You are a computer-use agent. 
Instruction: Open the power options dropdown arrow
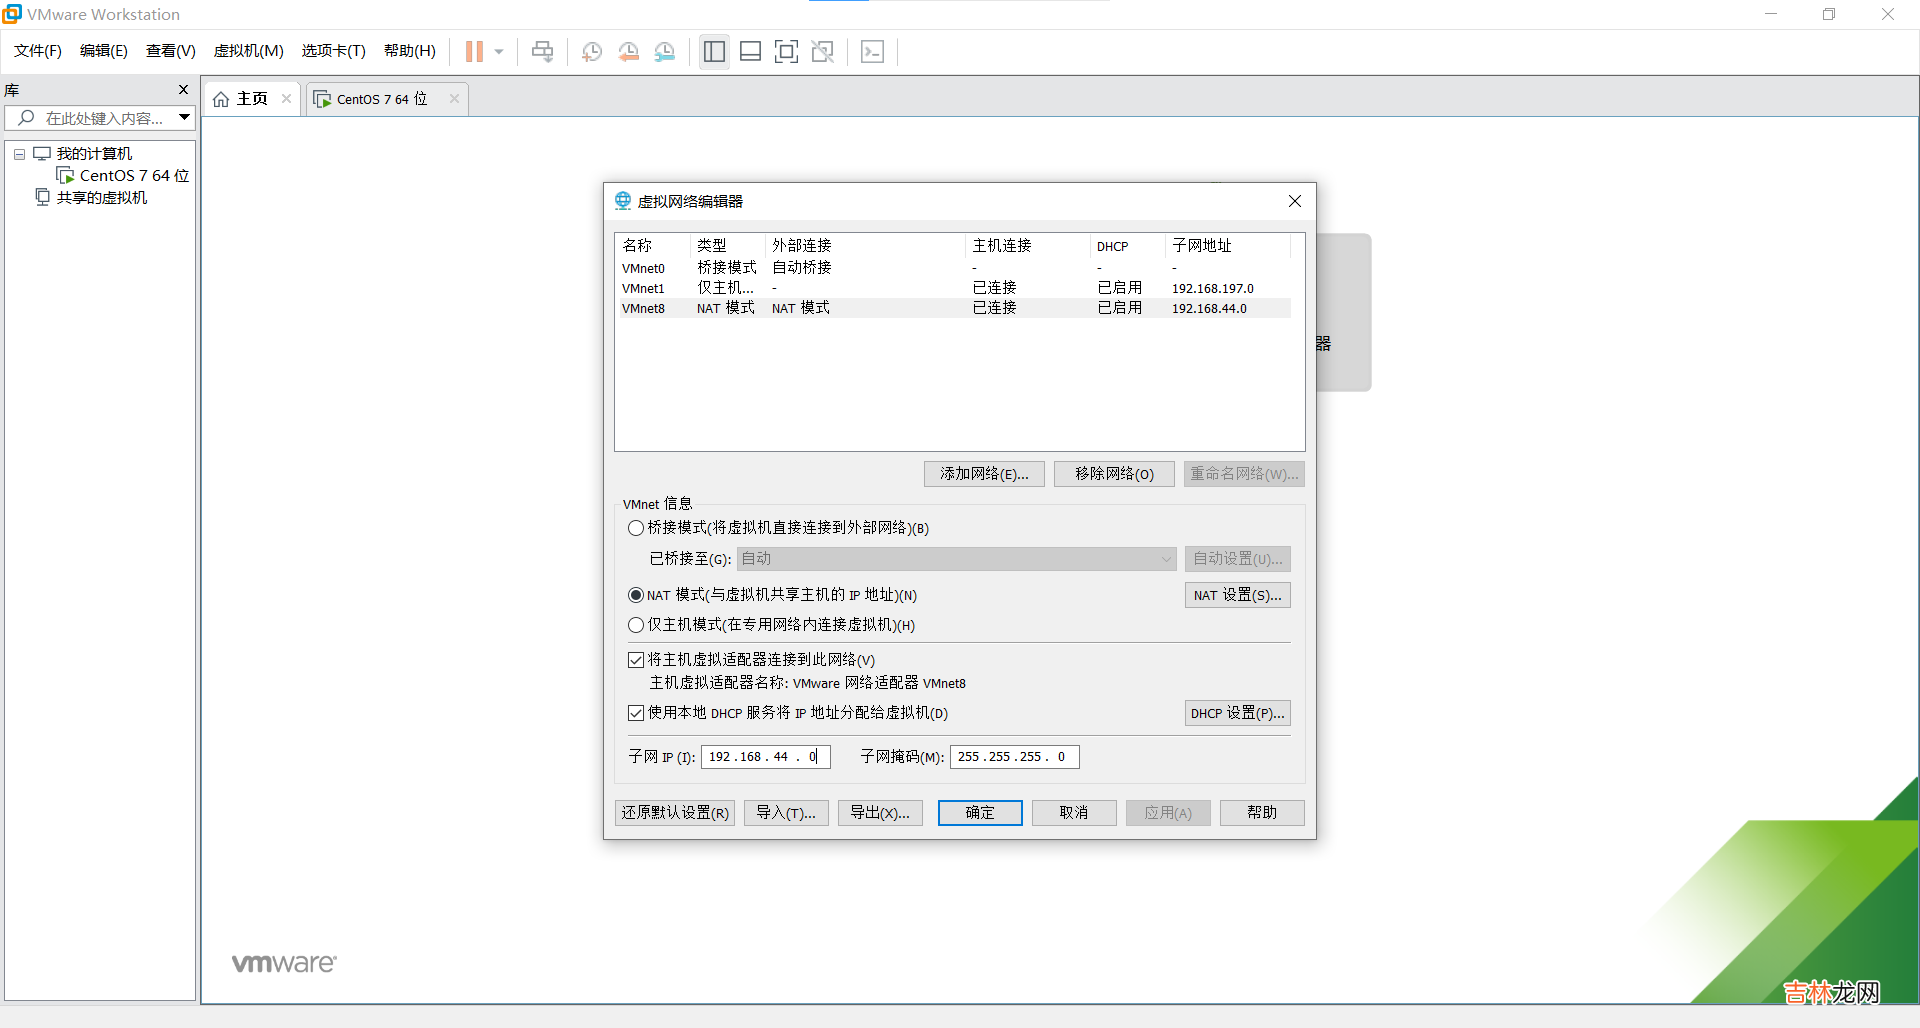click(x=499, y=52)
